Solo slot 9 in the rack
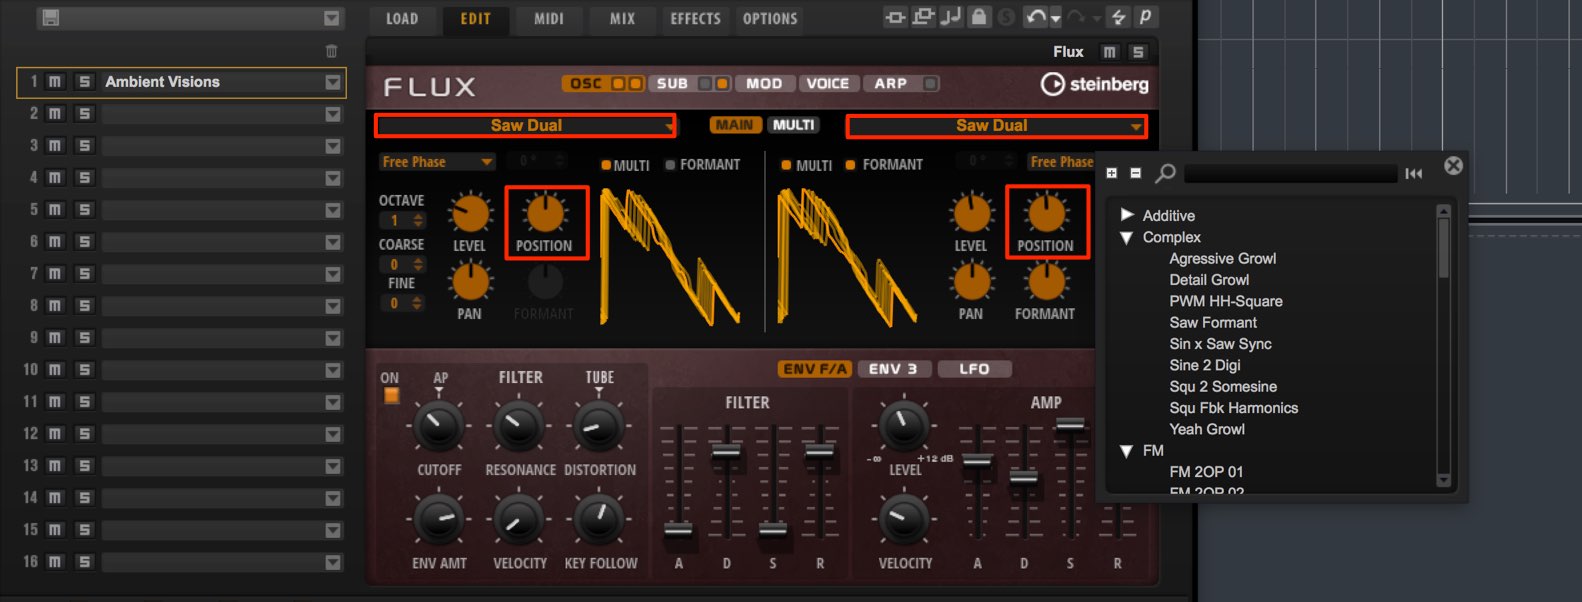 [85, 338]
